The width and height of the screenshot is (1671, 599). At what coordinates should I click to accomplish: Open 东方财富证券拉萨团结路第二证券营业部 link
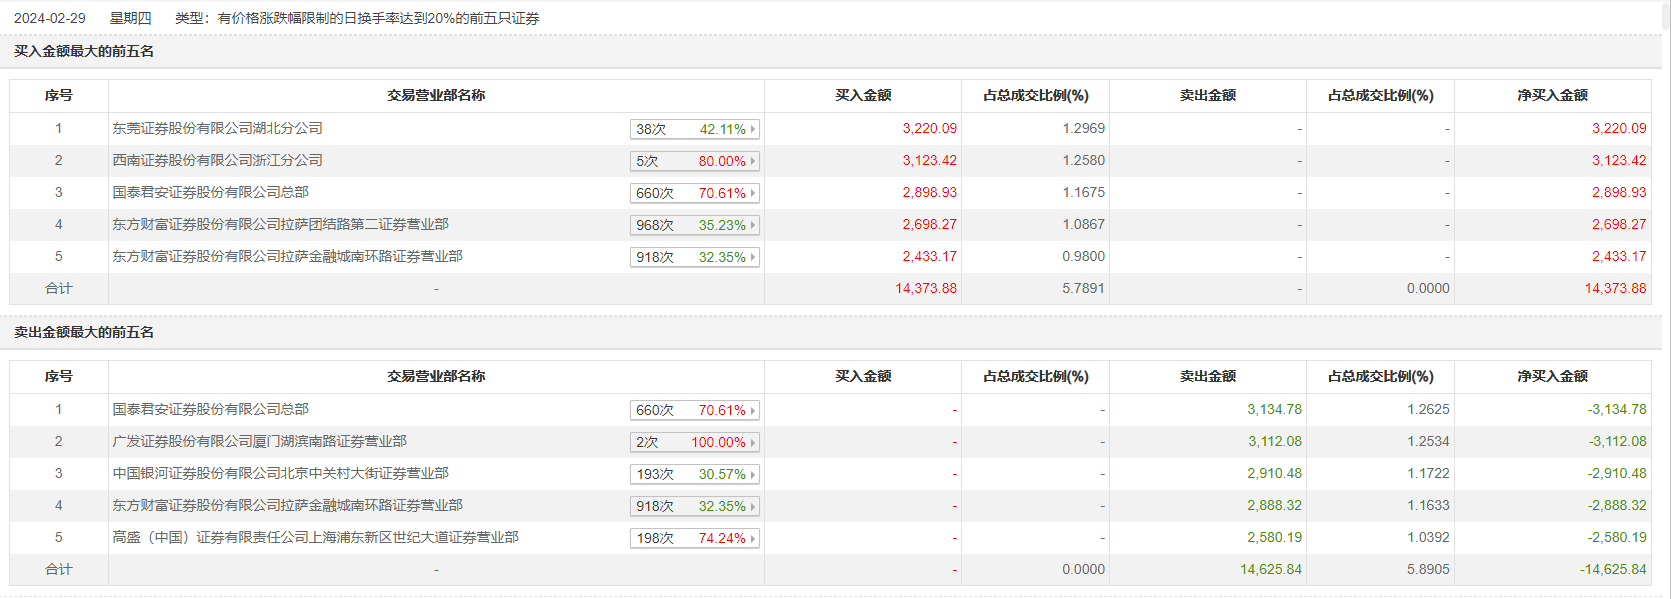coord(280,224)
